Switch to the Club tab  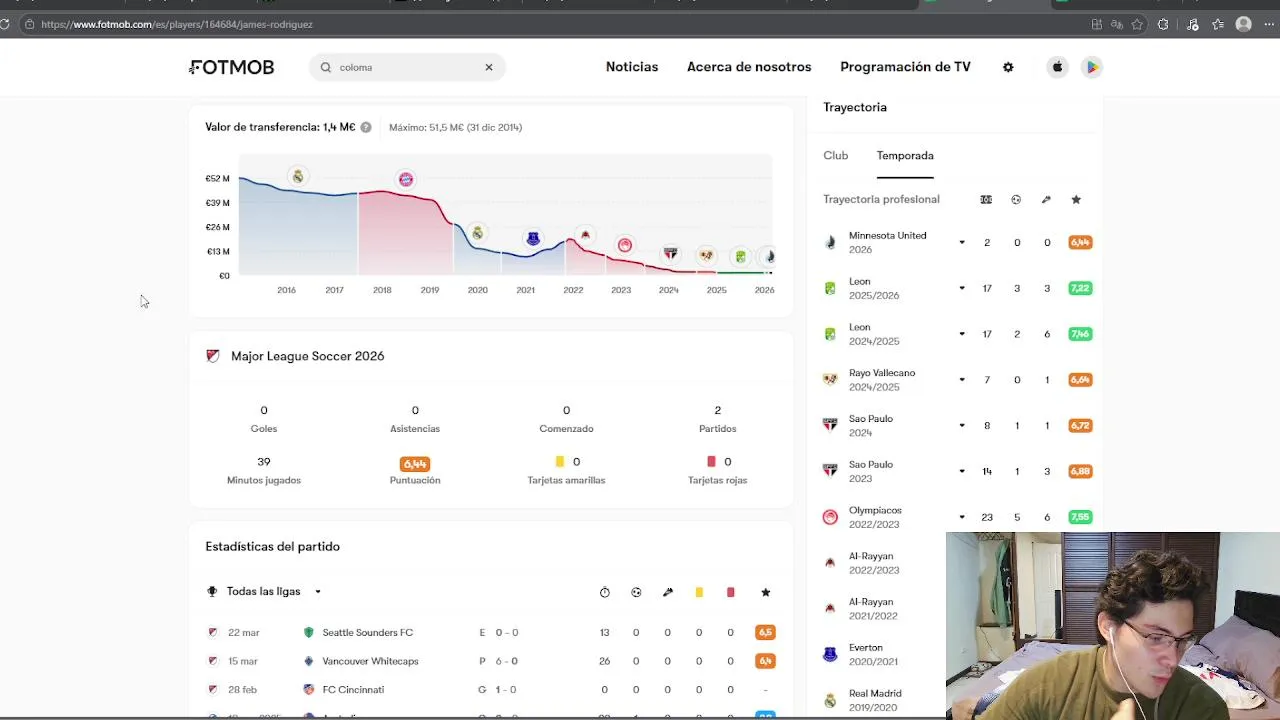pyautogui.click(x=836, y=155)
